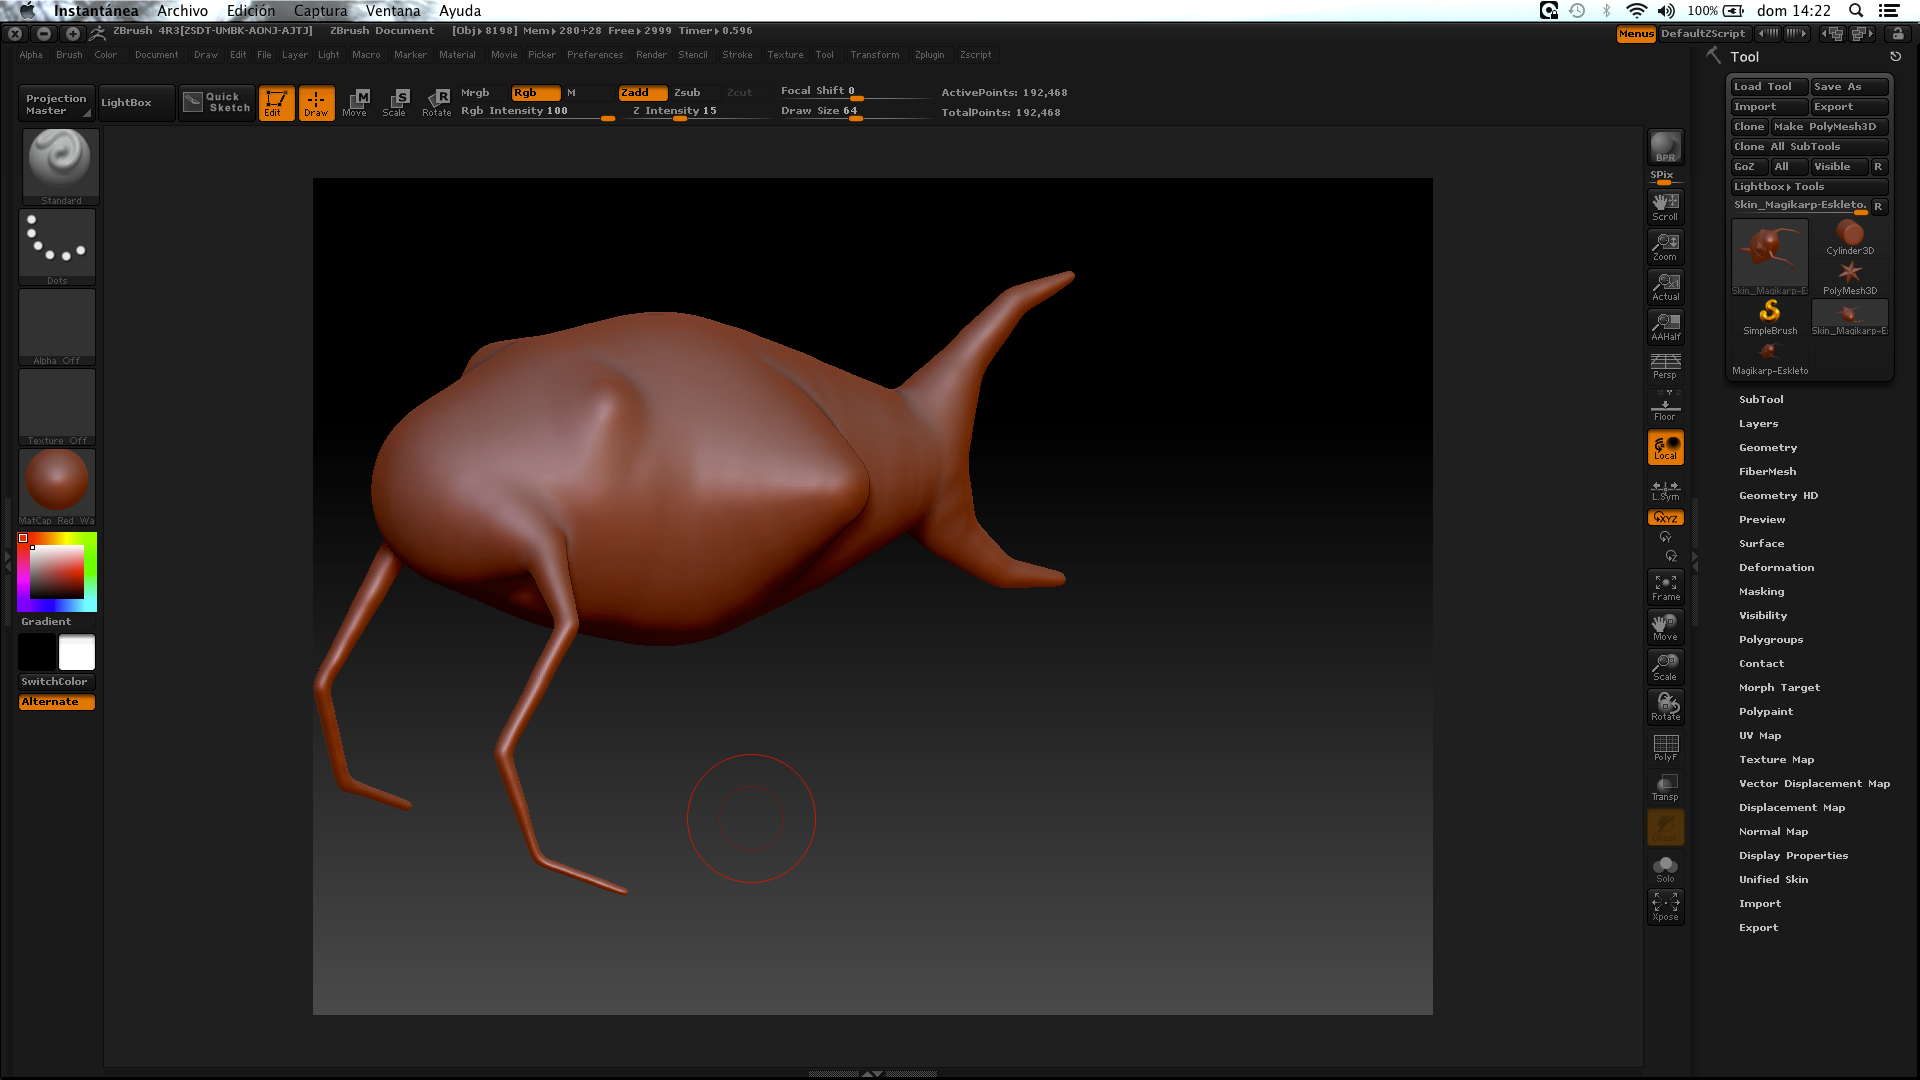
Task: Click the Frame mesh icon
Action: (1665, 586)
